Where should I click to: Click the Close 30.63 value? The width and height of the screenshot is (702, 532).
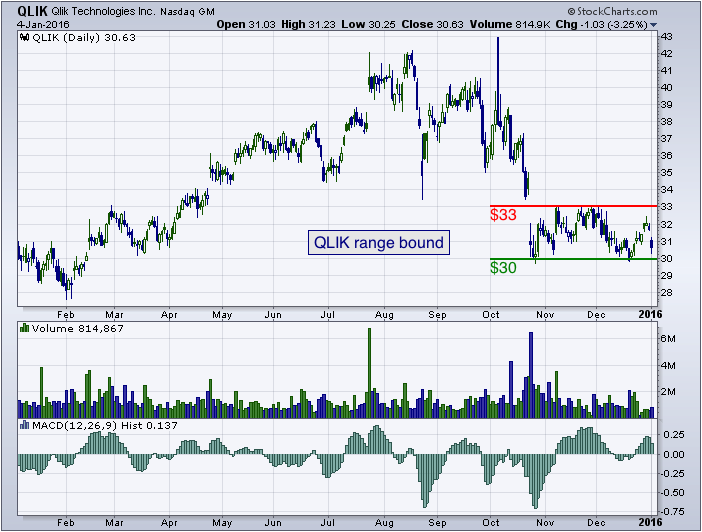tap(432, 25)
